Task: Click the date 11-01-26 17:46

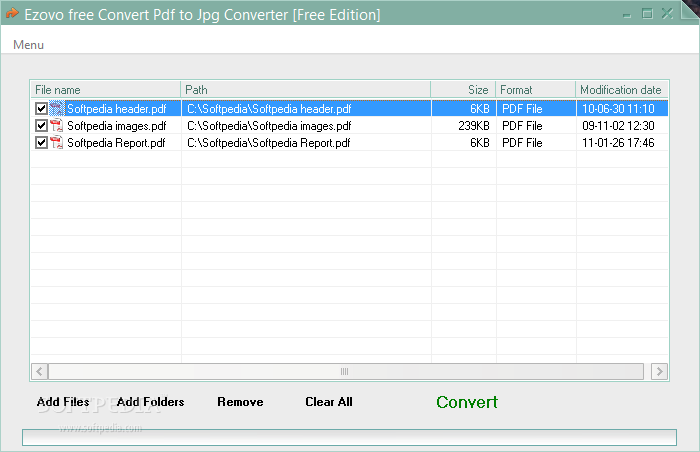Action: point(618,142)
